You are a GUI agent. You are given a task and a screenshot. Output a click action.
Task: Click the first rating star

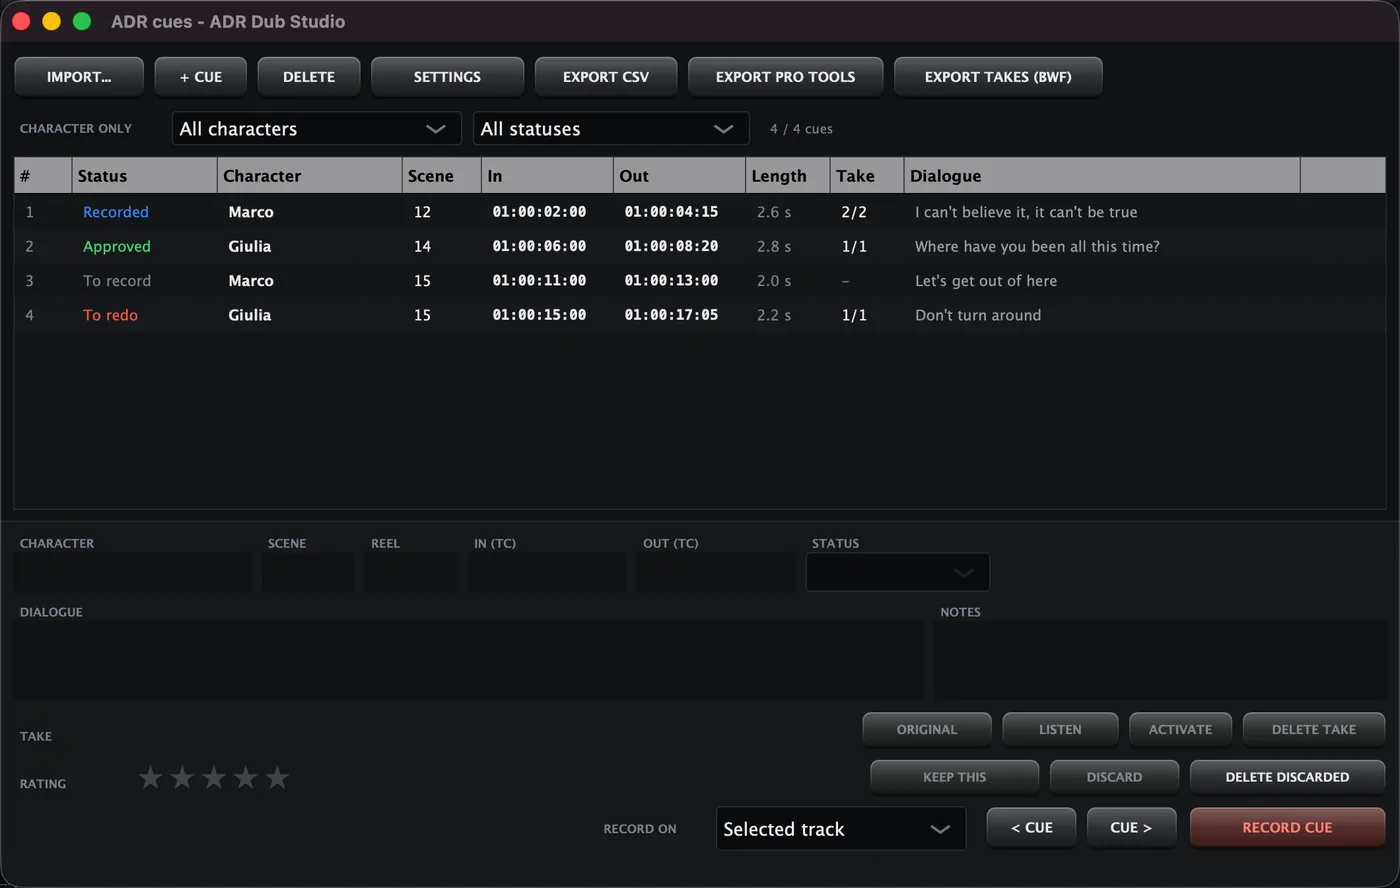[150, 777]
